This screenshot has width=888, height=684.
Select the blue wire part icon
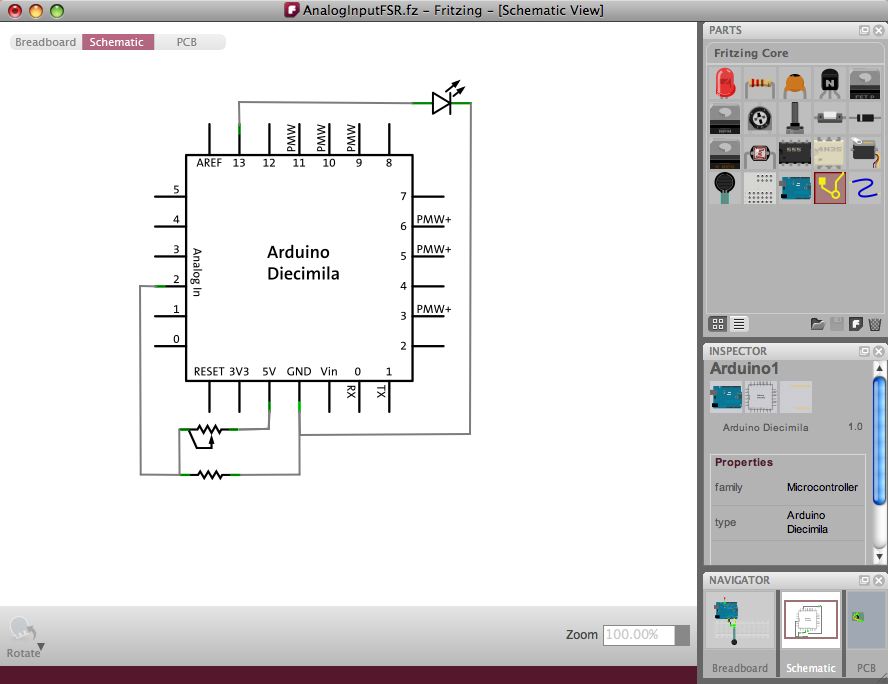[863, 187]
